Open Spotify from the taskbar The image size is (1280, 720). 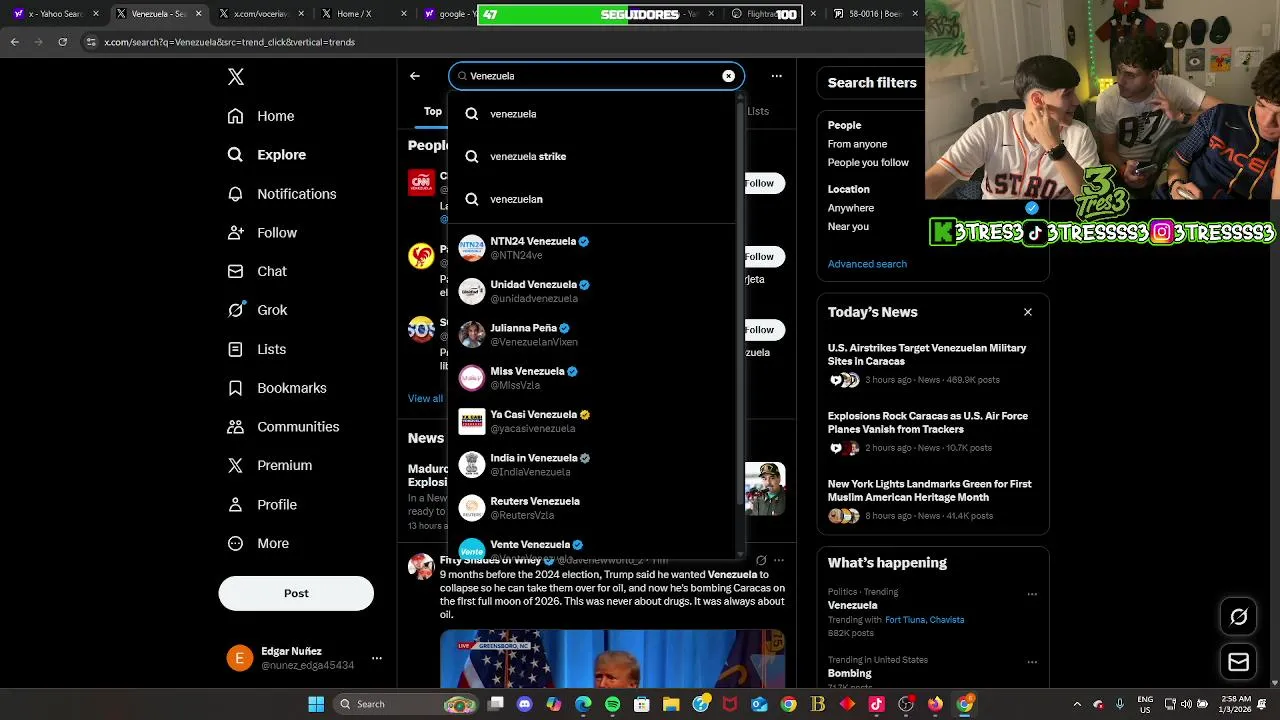pos(612,704)
